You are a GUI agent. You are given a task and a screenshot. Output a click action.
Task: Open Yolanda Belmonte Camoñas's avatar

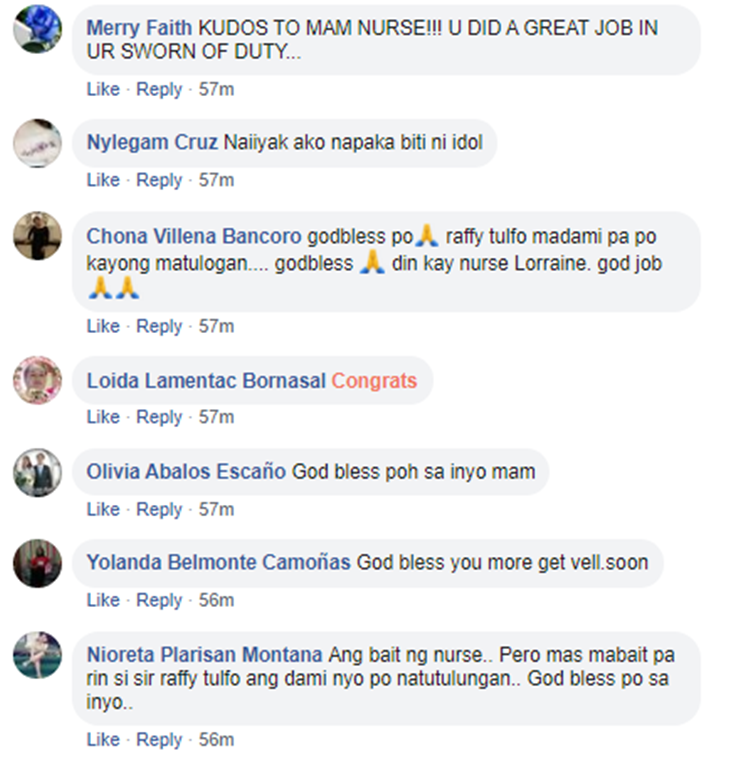pyautogui.click(x=37, y=563)
